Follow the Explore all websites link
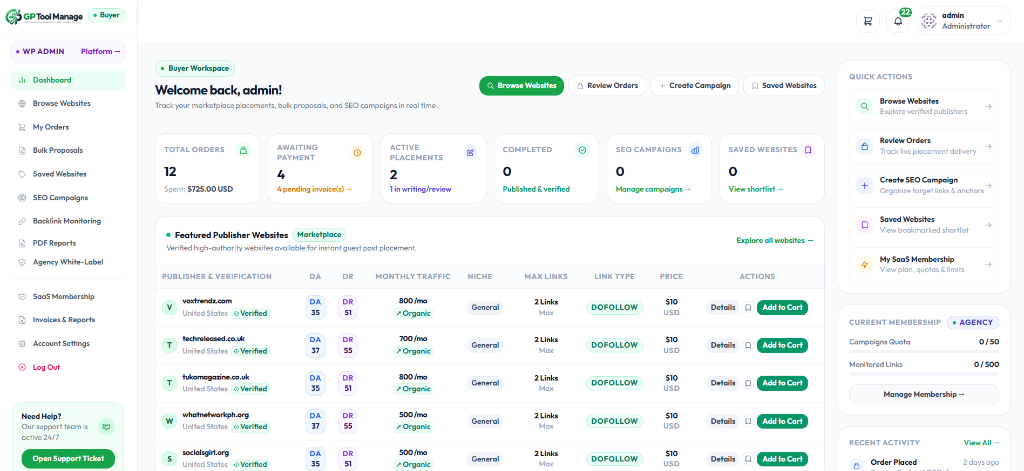Image resolution: width=1024 pixels, height=471 pixels. [x=775, y=240]
